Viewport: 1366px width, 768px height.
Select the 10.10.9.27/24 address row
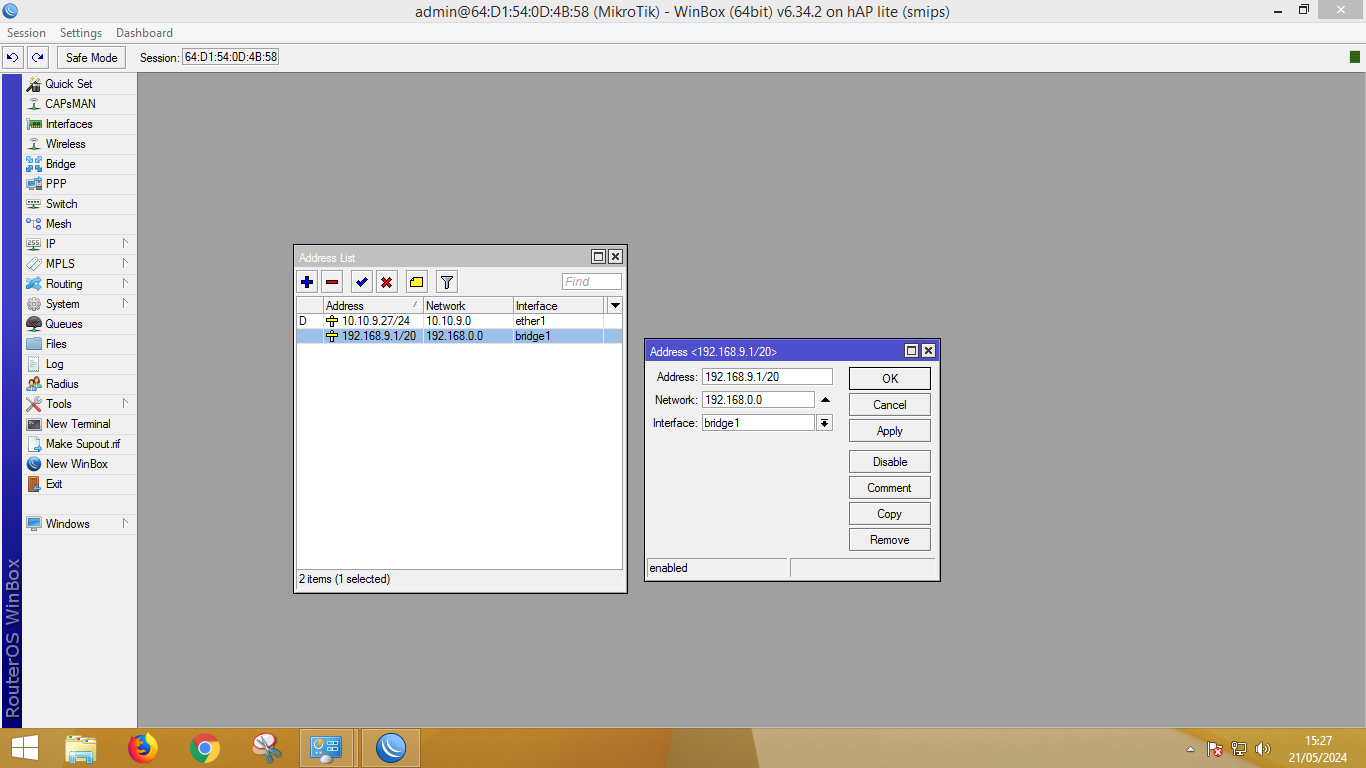coord(375,321)
